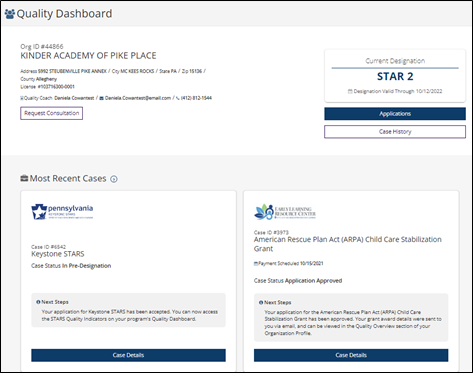The width and height of the screenshot is (473, 373).
Task: Click the address STEUBENVILLE PIKE ANNEX text
Action: point(72,71)
